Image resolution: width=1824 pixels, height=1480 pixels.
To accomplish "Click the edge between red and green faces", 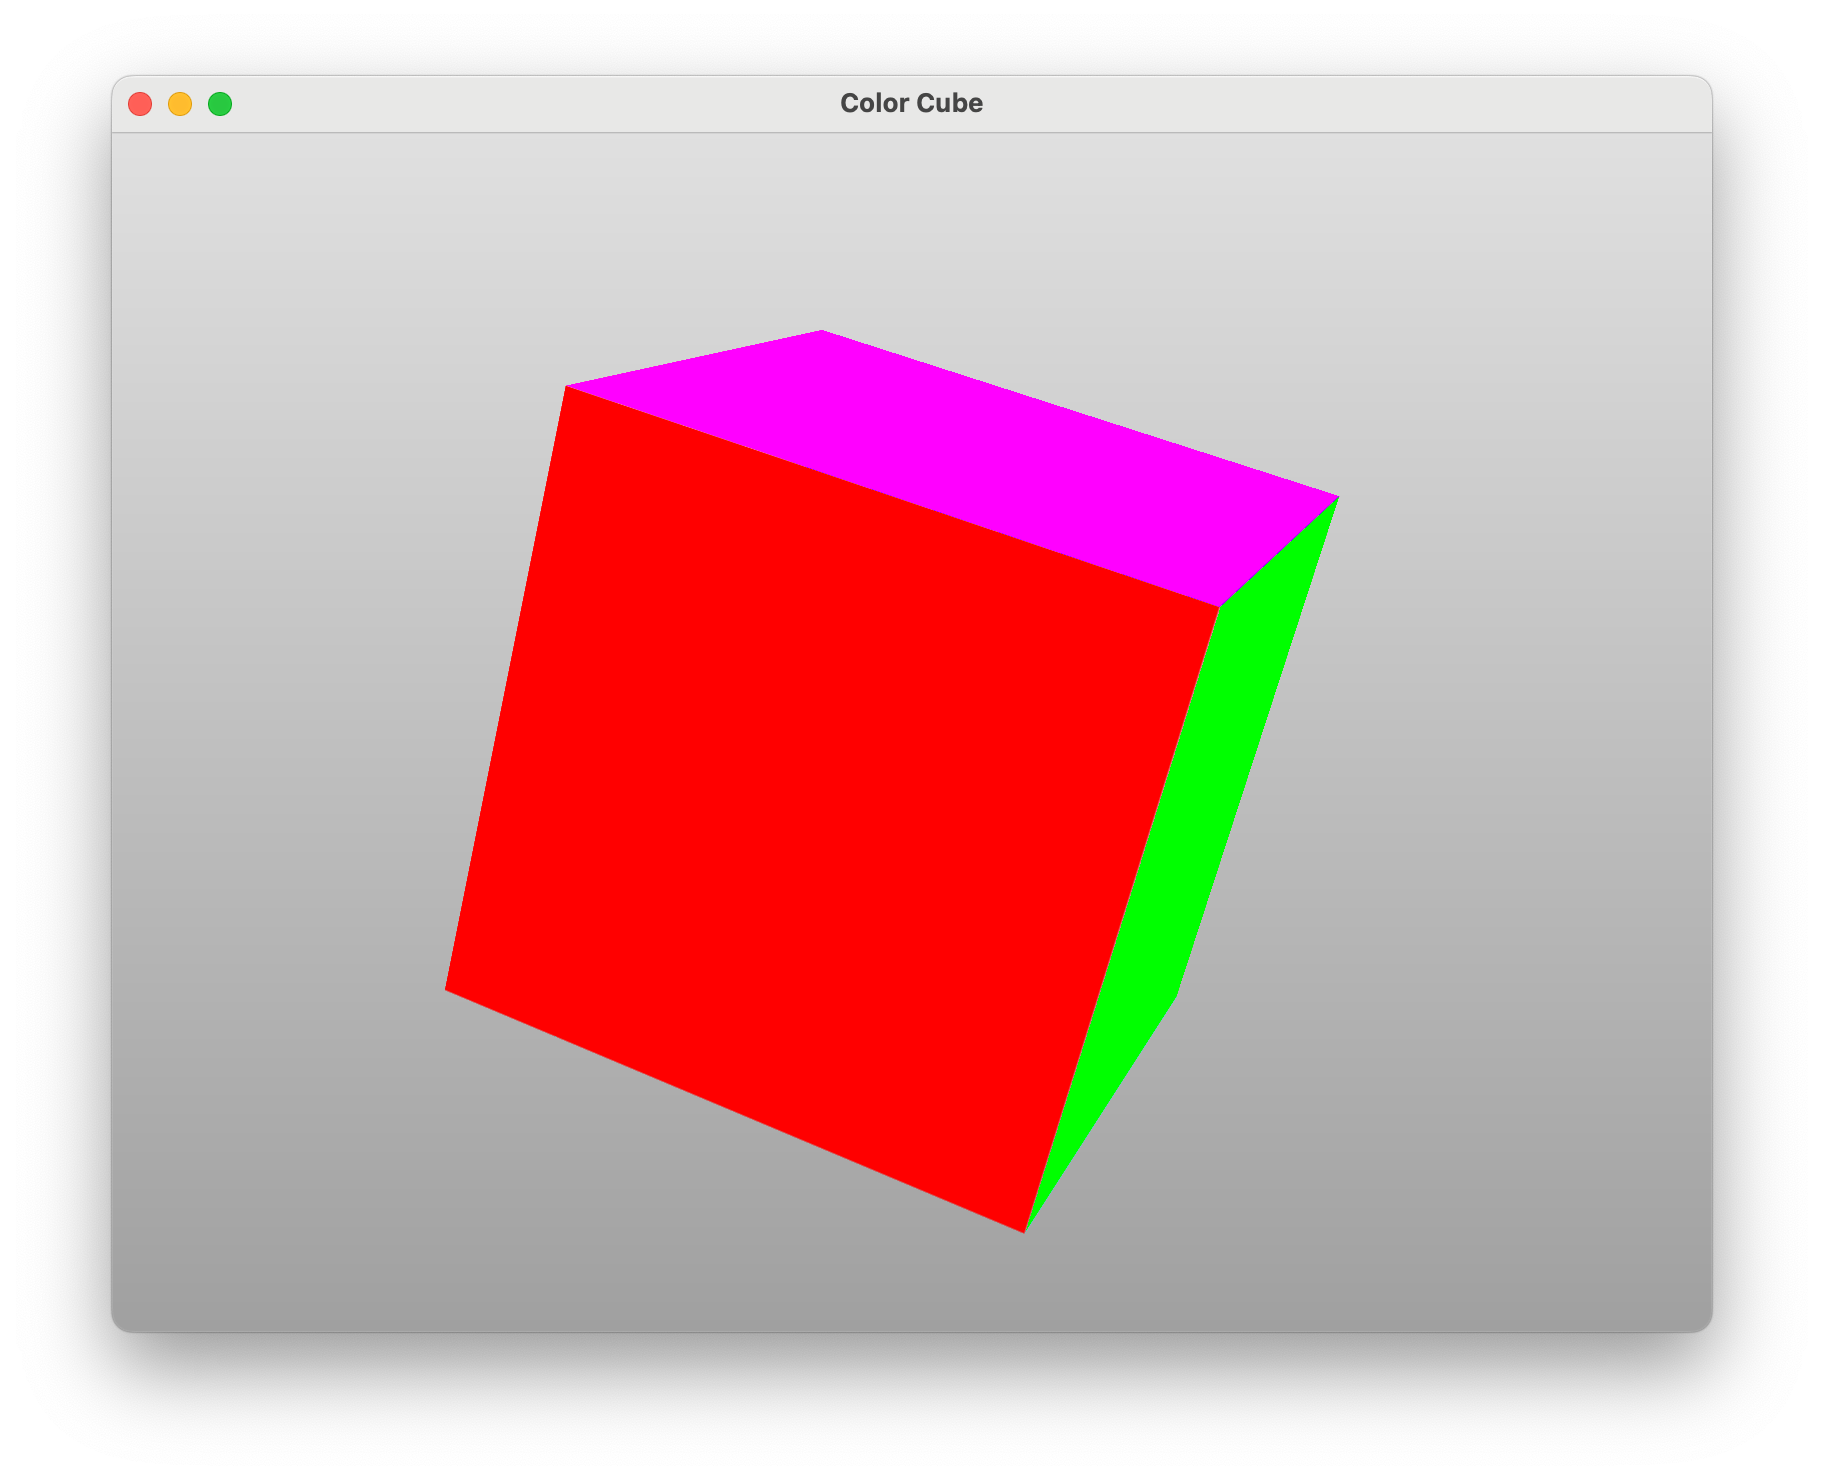I will tap(1121, 919).
